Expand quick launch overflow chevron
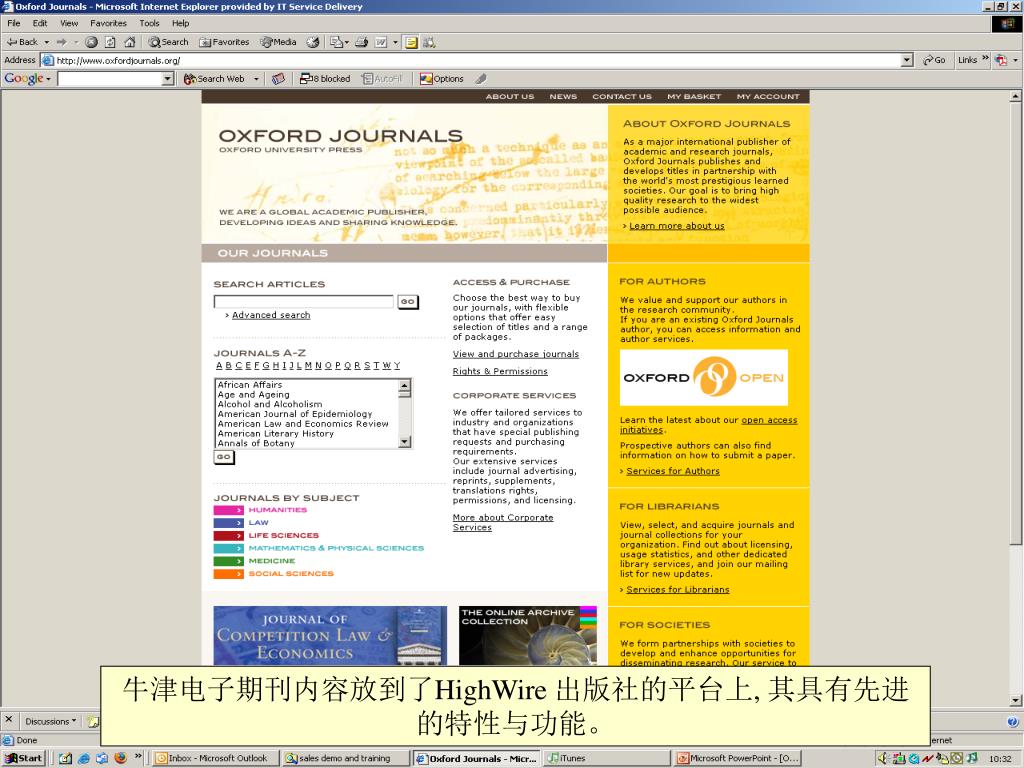Screen dimensions: 1024x768 pyautogui.click(x=138, y=756)
